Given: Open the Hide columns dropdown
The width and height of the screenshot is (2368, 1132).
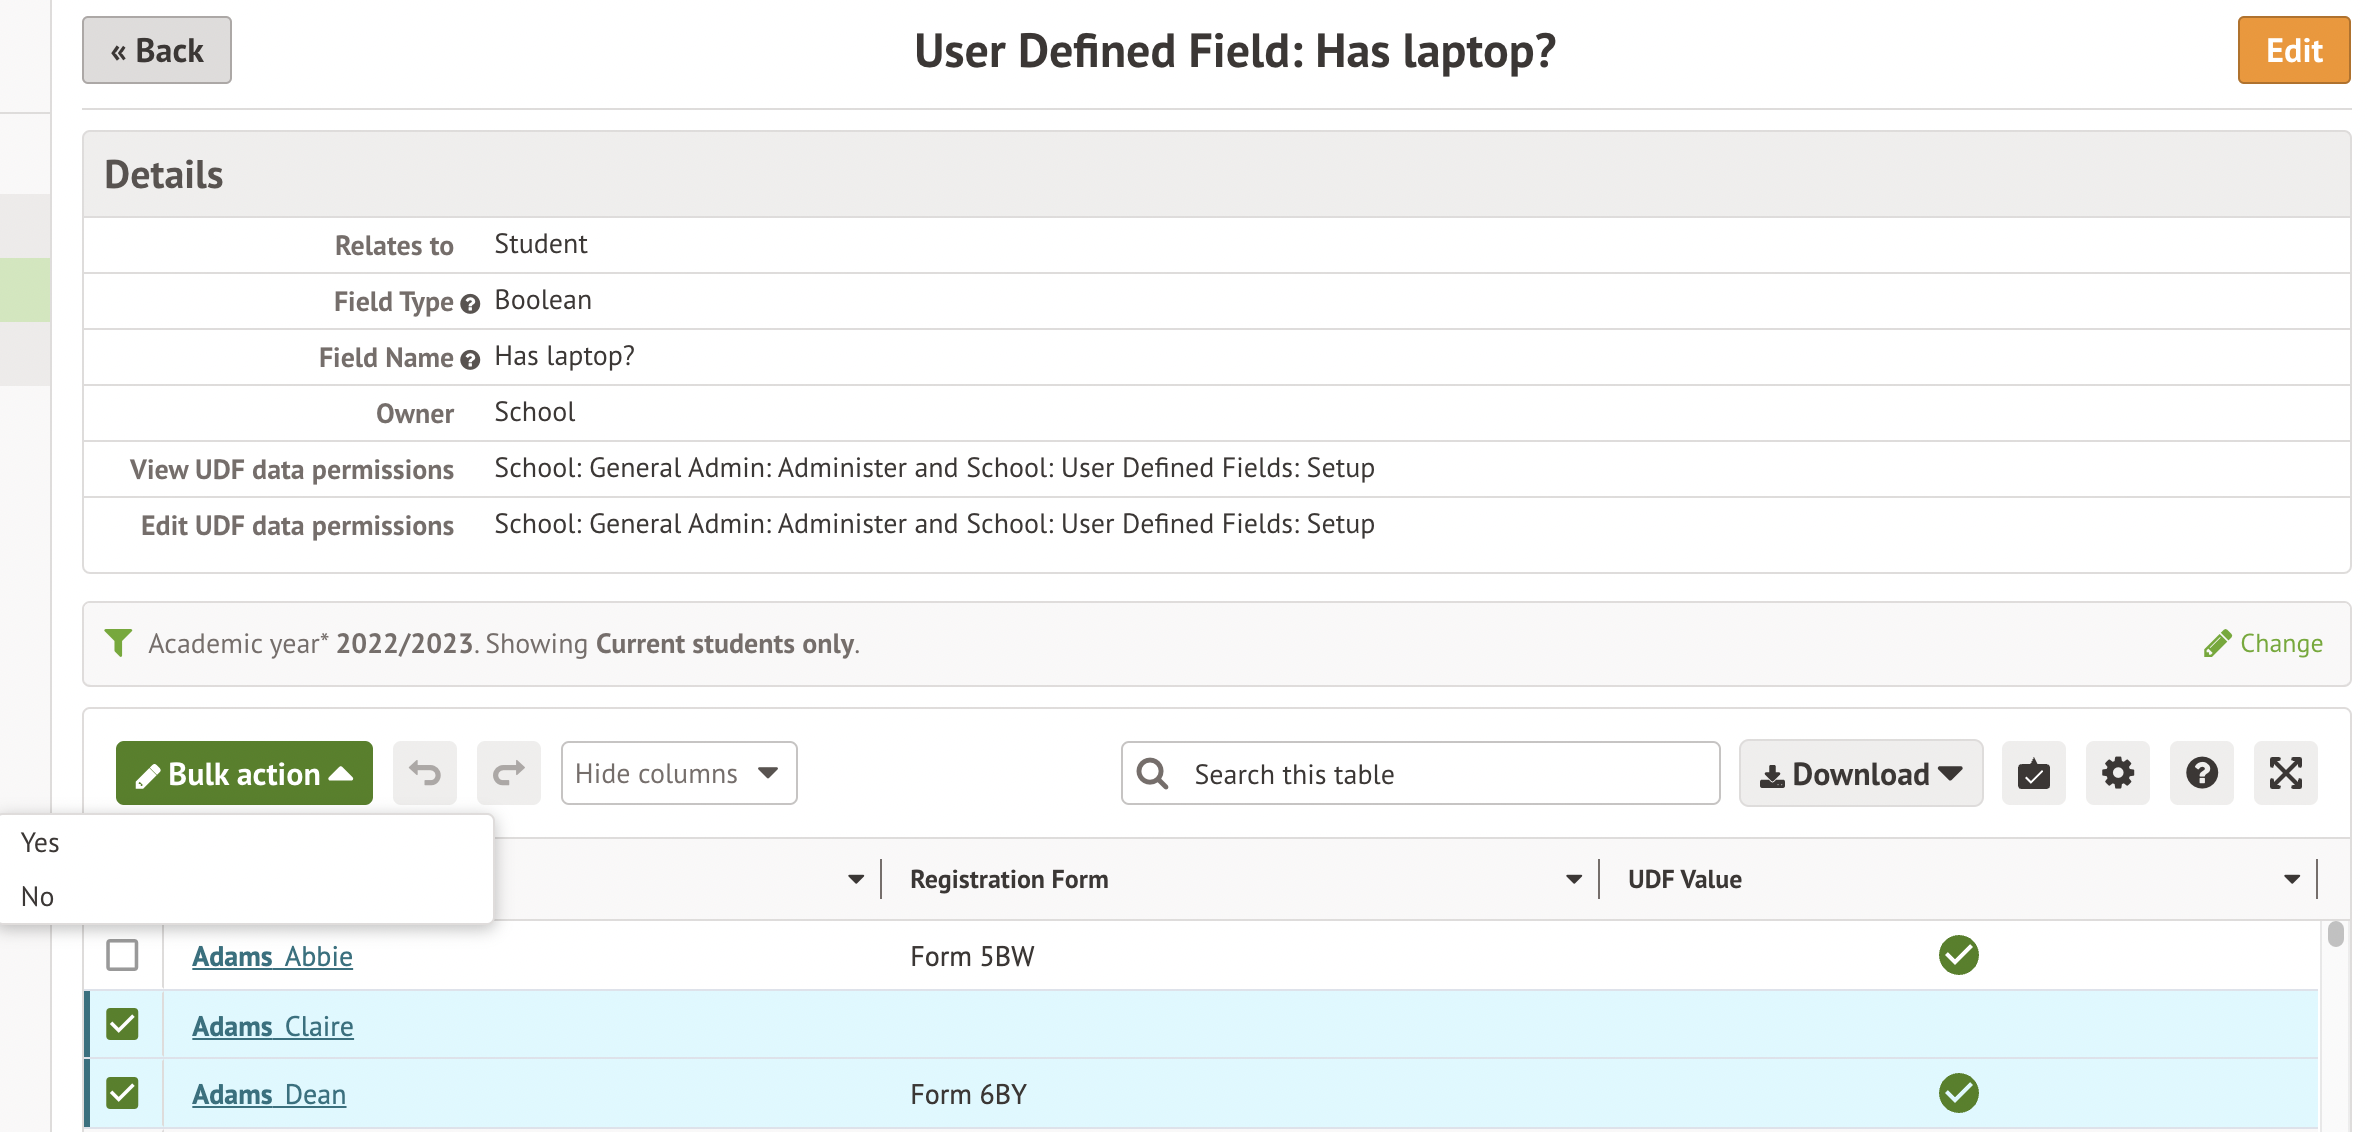Looking at the screenshot, I should click(x=678, y=773).
